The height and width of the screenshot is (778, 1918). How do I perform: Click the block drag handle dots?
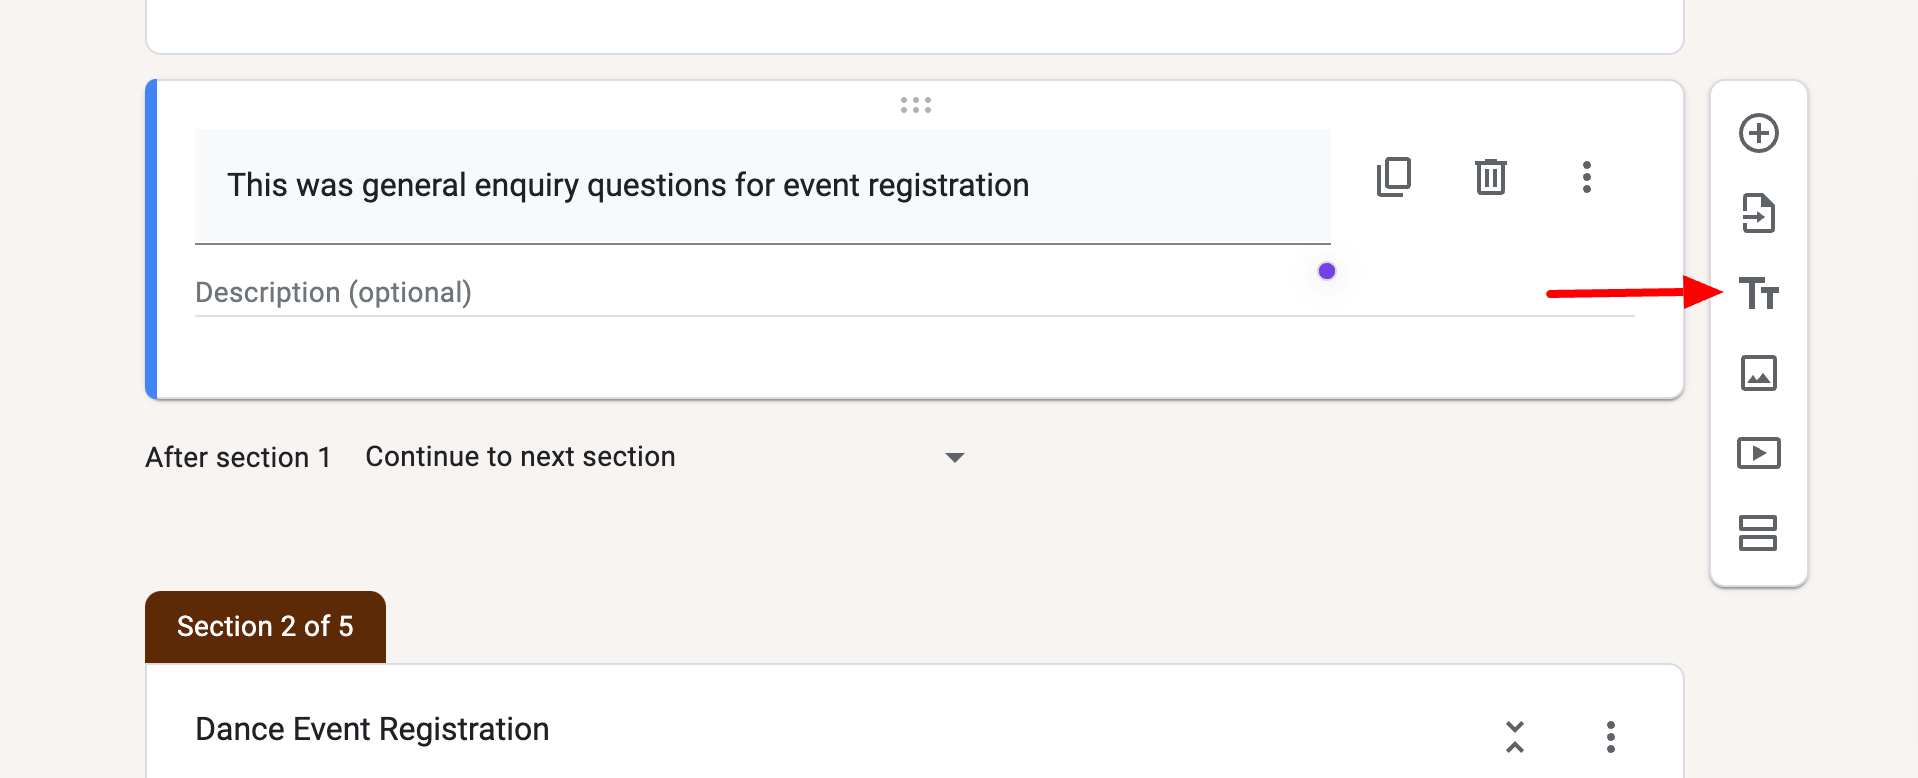coord(915,104)
